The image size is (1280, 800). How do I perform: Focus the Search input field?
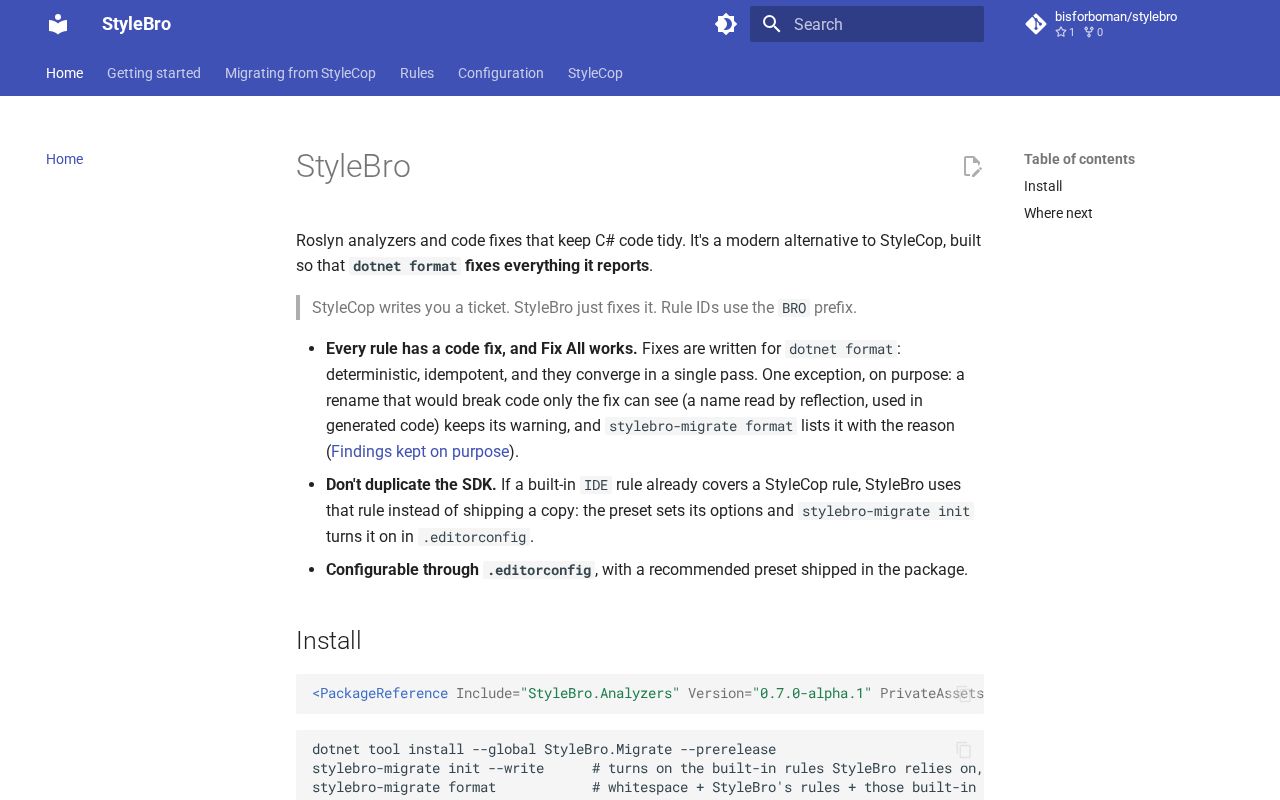867,24
